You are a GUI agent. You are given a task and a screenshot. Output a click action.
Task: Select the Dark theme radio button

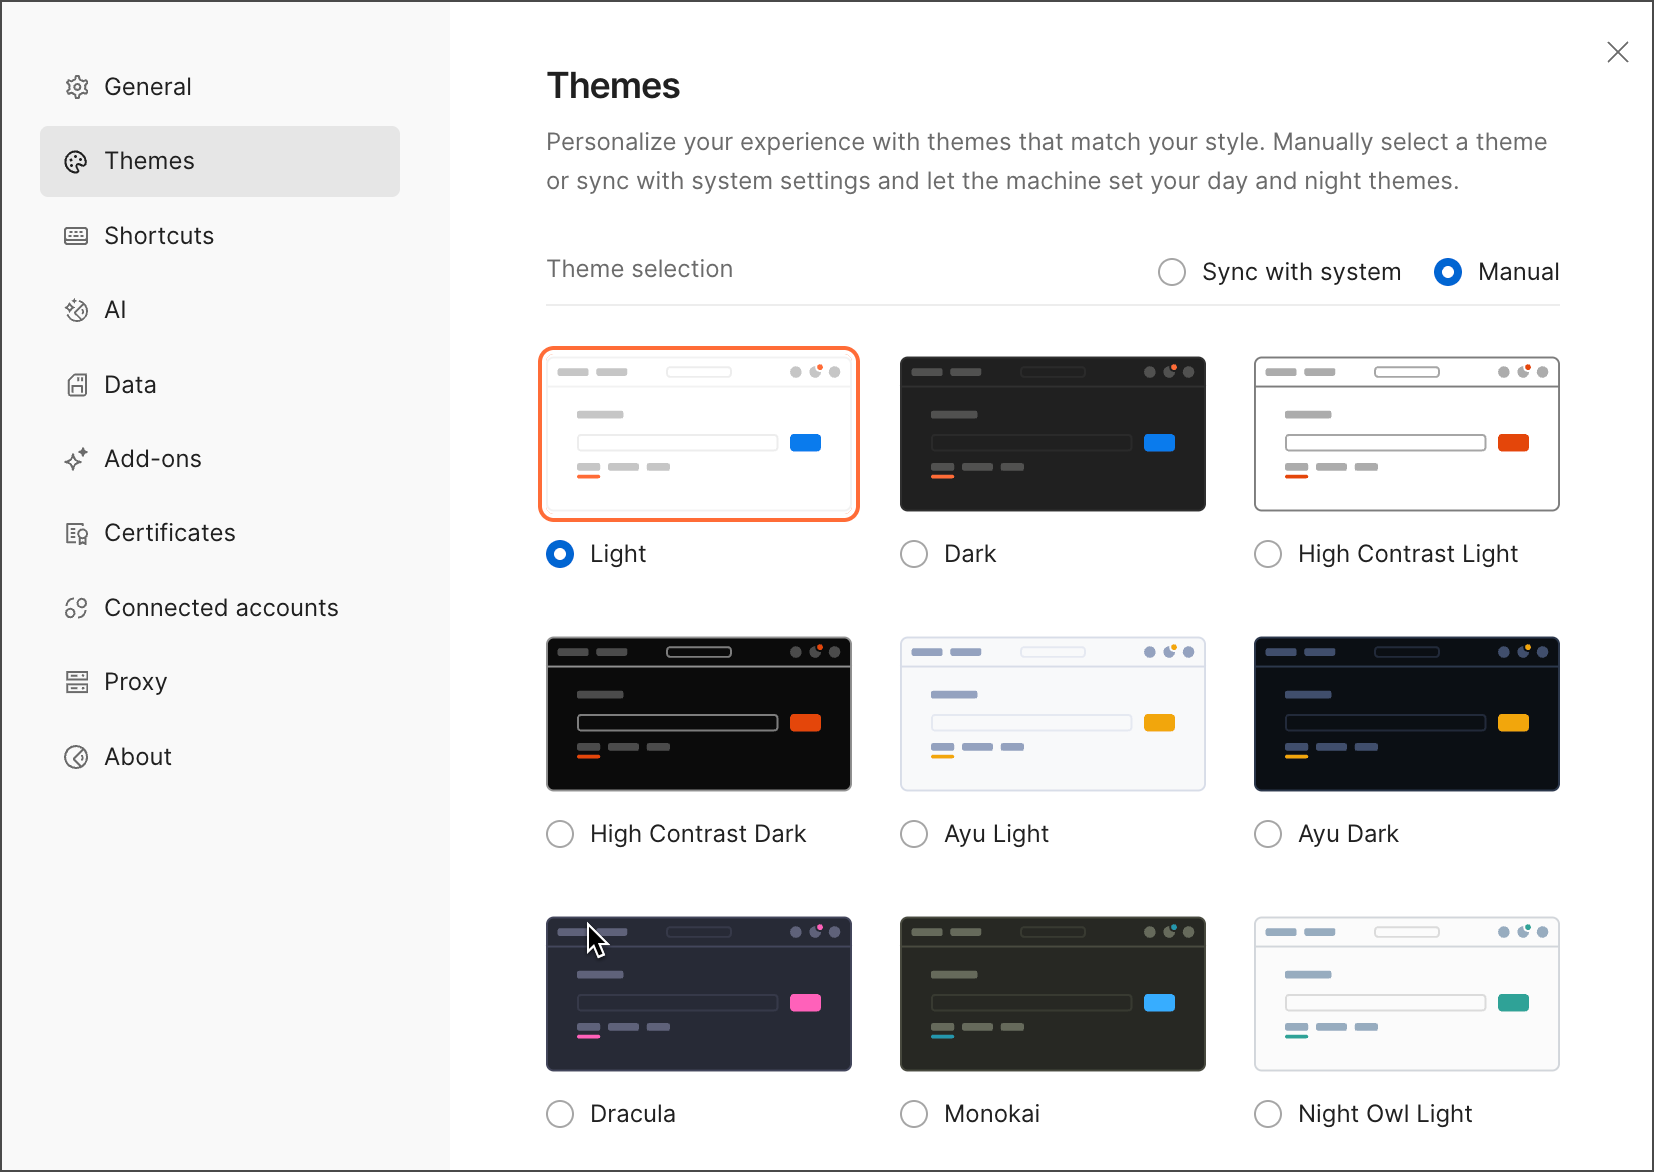click(x=913, y=553)
